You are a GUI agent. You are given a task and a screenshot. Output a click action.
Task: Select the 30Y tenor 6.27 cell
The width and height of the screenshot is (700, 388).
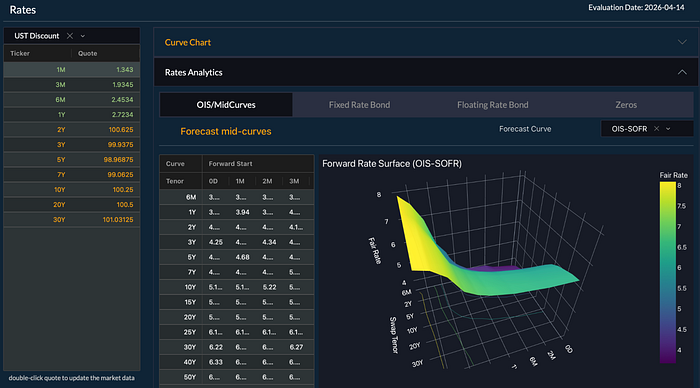[x=296, y=347]
